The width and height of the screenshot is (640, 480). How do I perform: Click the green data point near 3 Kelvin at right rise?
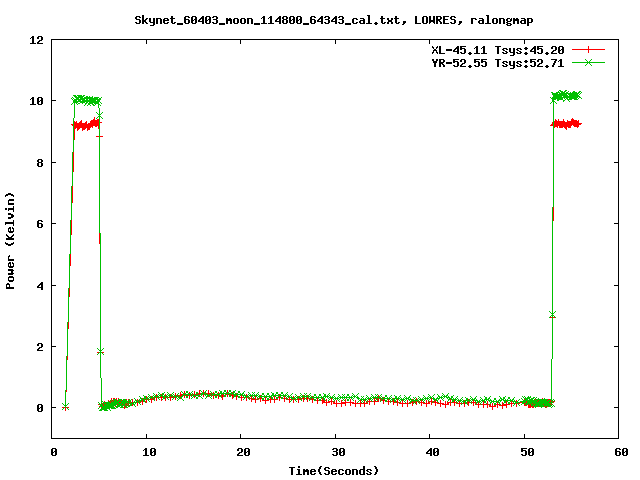click(552, 315)
